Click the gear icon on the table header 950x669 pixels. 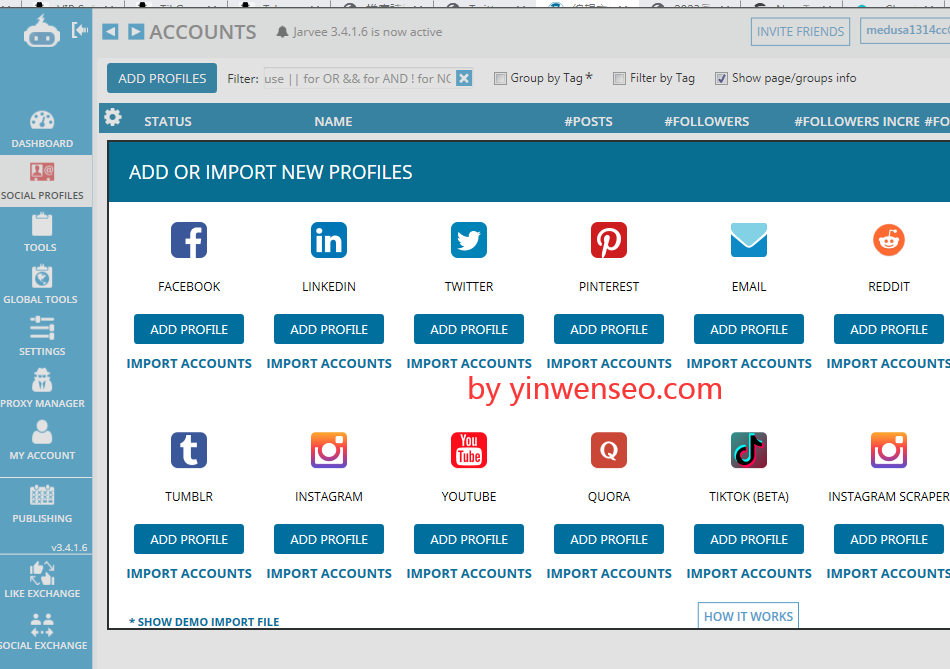pos(112,117)
